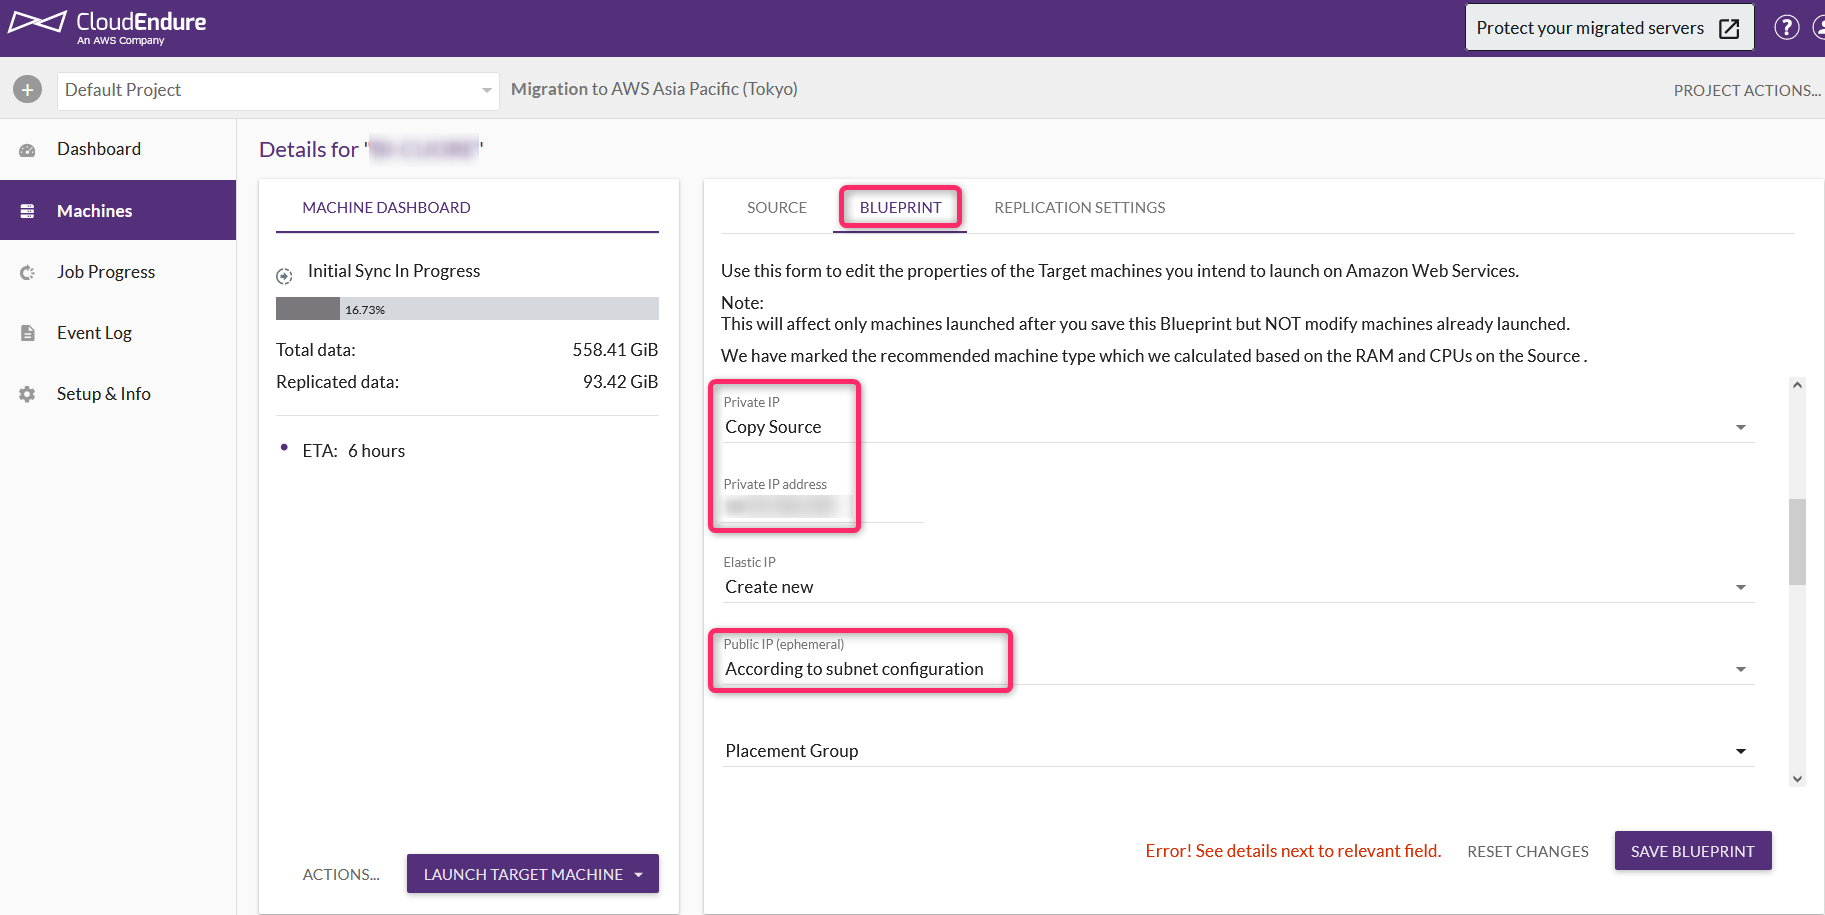This screenshot has height=915, width=1825.
Task: Select the Machine Dashboard tab
Action: 386,208
